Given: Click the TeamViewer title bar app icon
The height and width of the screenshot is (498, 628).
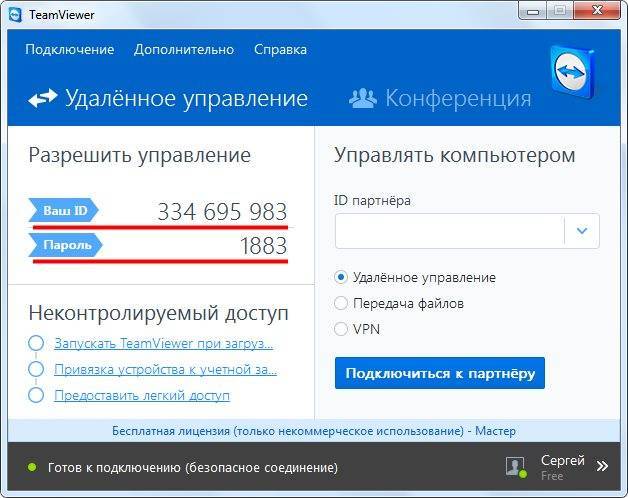Looking at the screenshot, I should [15, 15].
